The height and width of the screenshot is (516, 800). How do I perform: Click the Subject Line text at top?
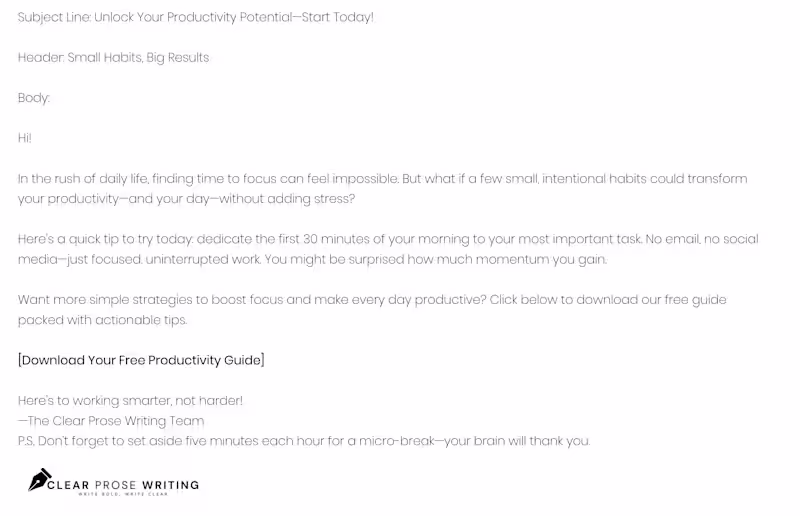195,17
